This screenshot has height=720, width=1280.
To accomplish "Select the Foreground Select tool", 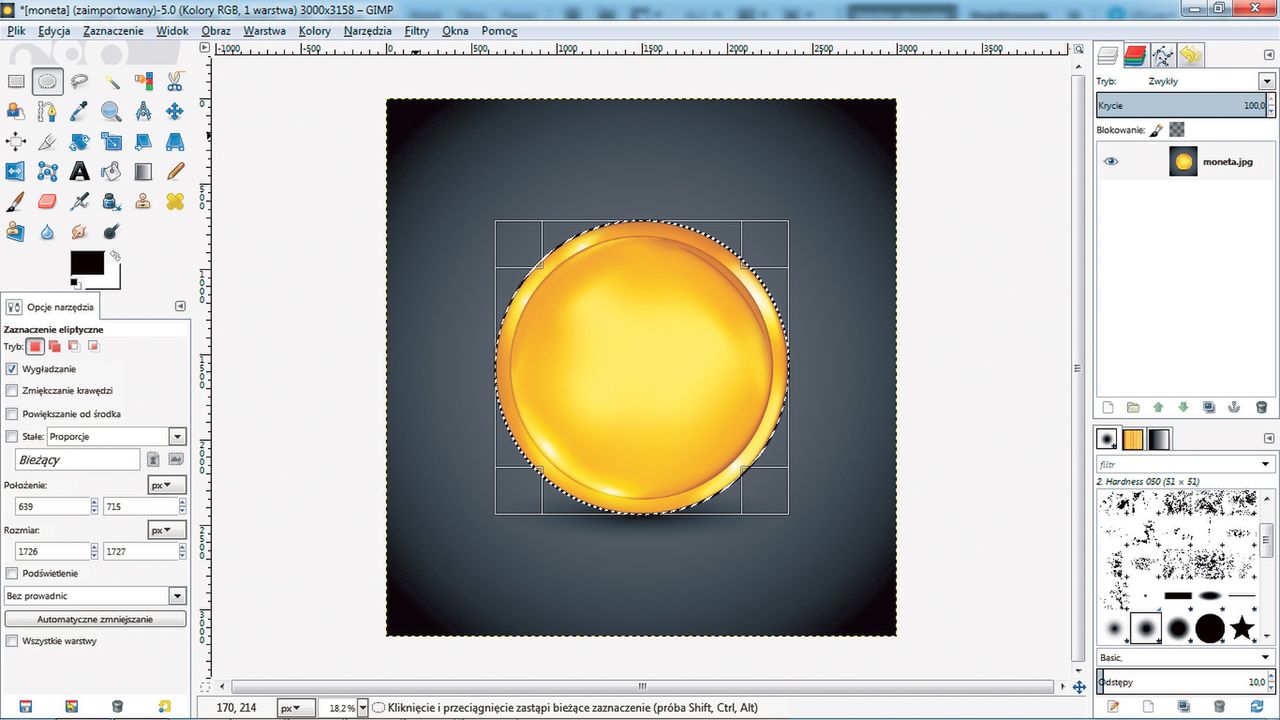I will pyautogui.click(x=16, y=111).
